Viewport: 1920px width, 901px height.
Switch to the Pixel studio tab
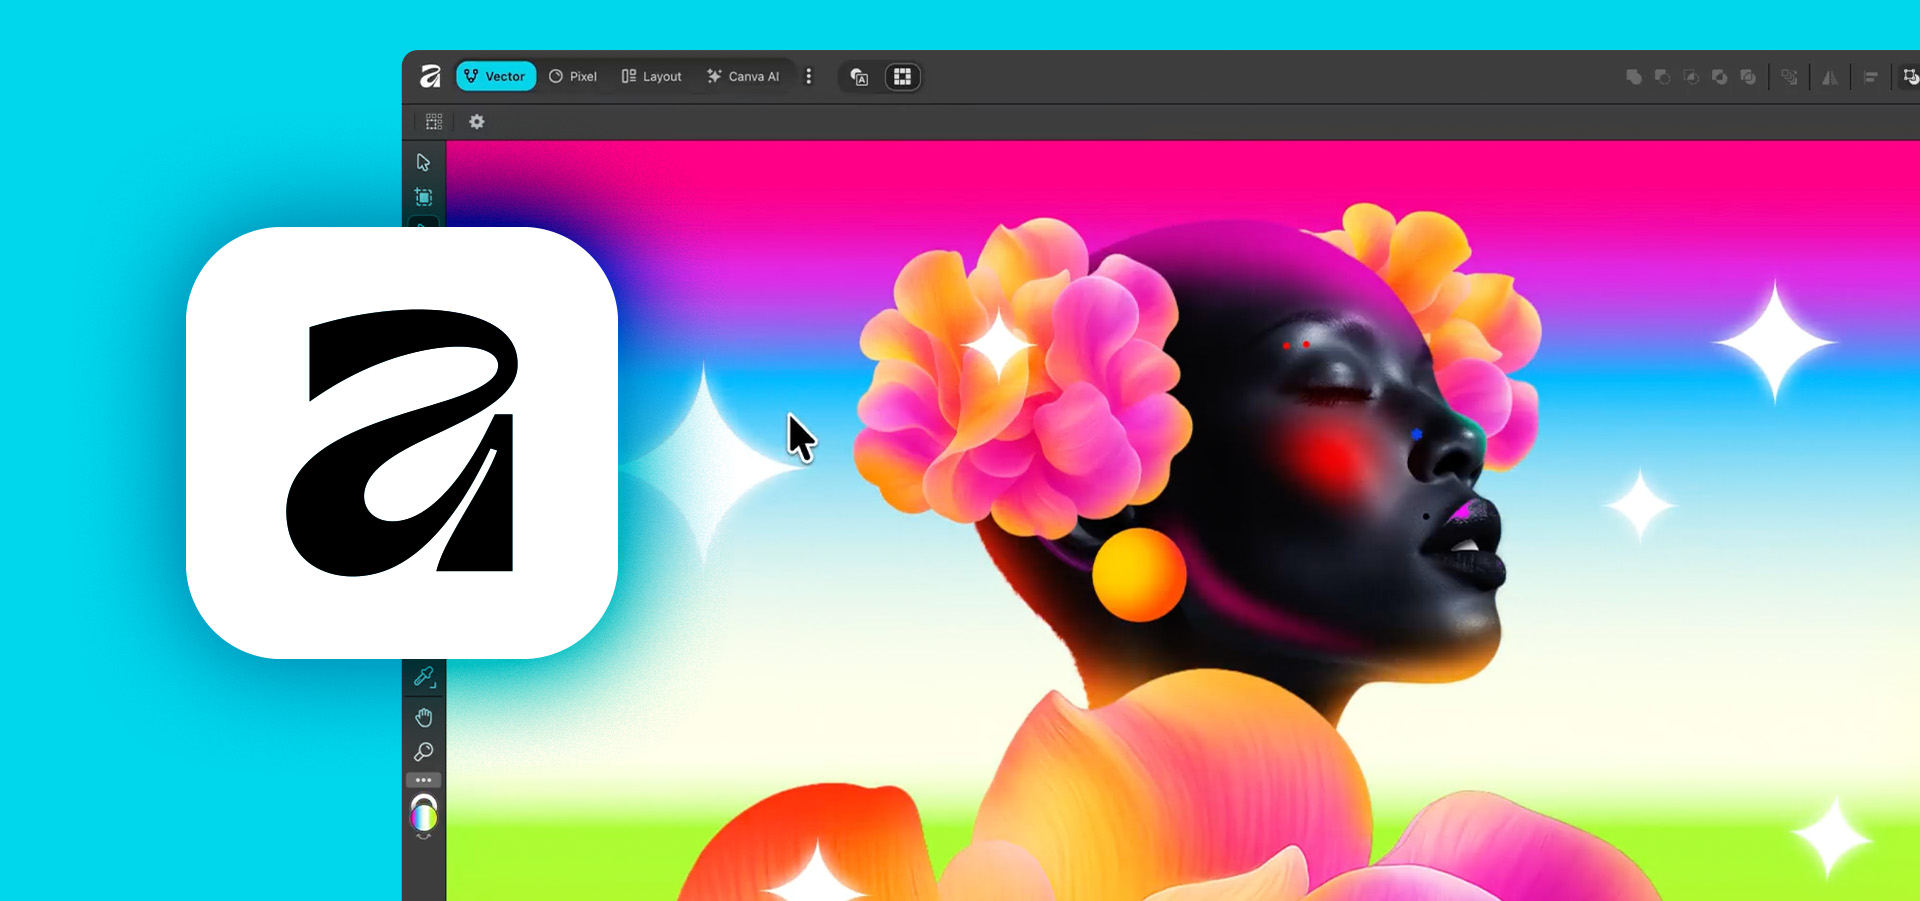coord(573,76)
